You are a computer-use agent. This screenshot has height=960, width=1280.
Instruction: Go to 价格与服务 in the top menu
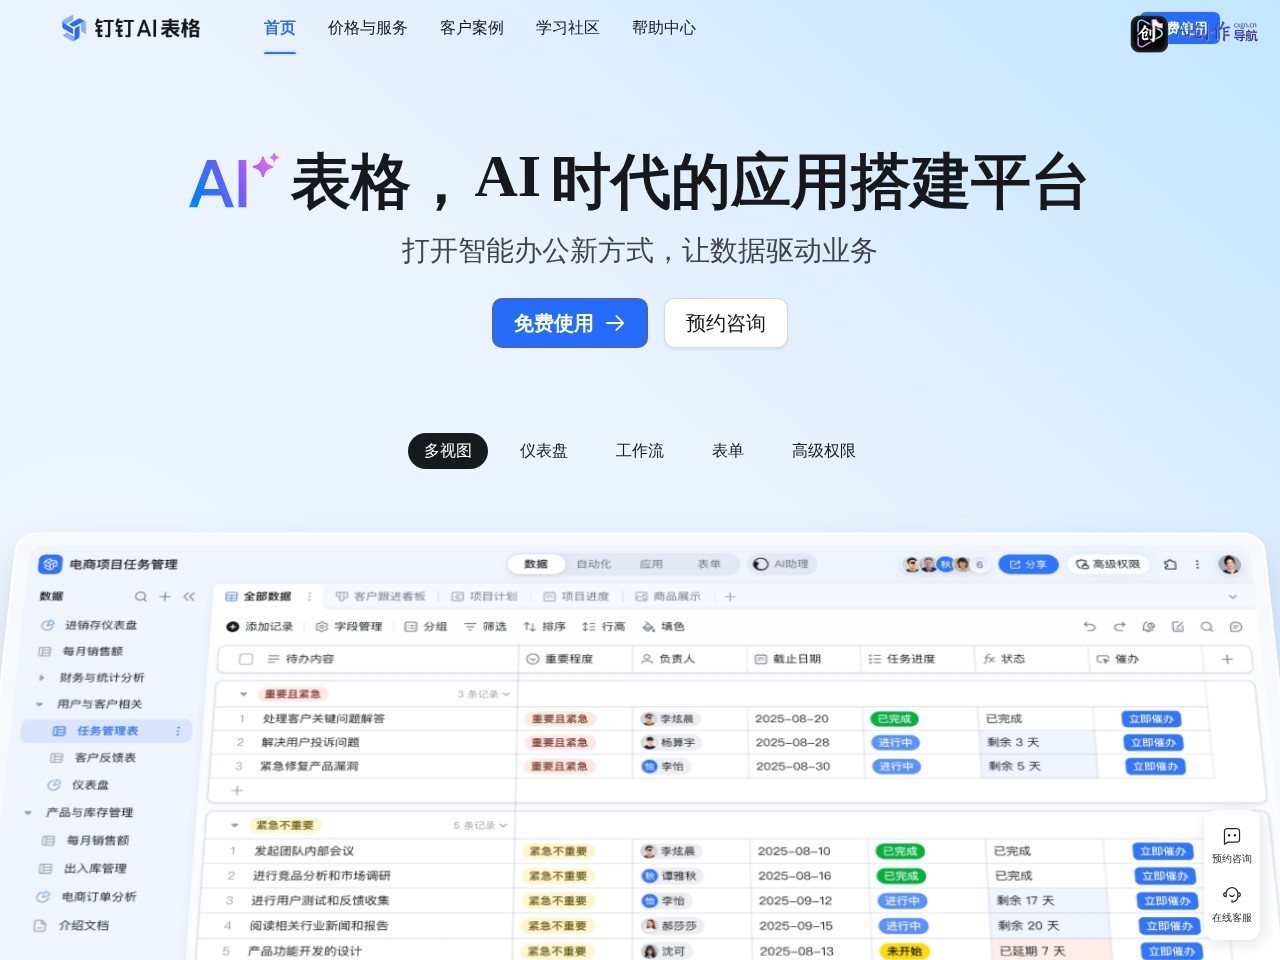(368, 28)
